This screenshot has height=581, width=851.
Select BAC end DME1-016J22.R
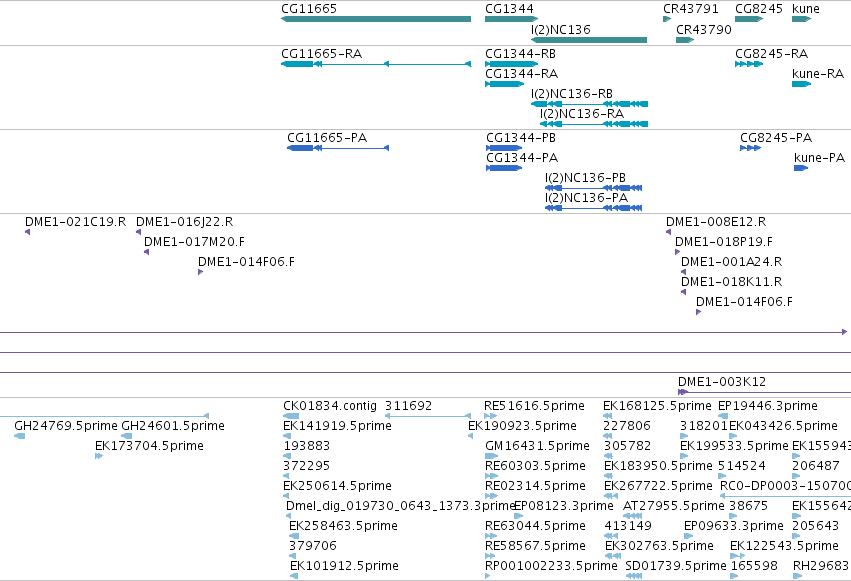184,222
